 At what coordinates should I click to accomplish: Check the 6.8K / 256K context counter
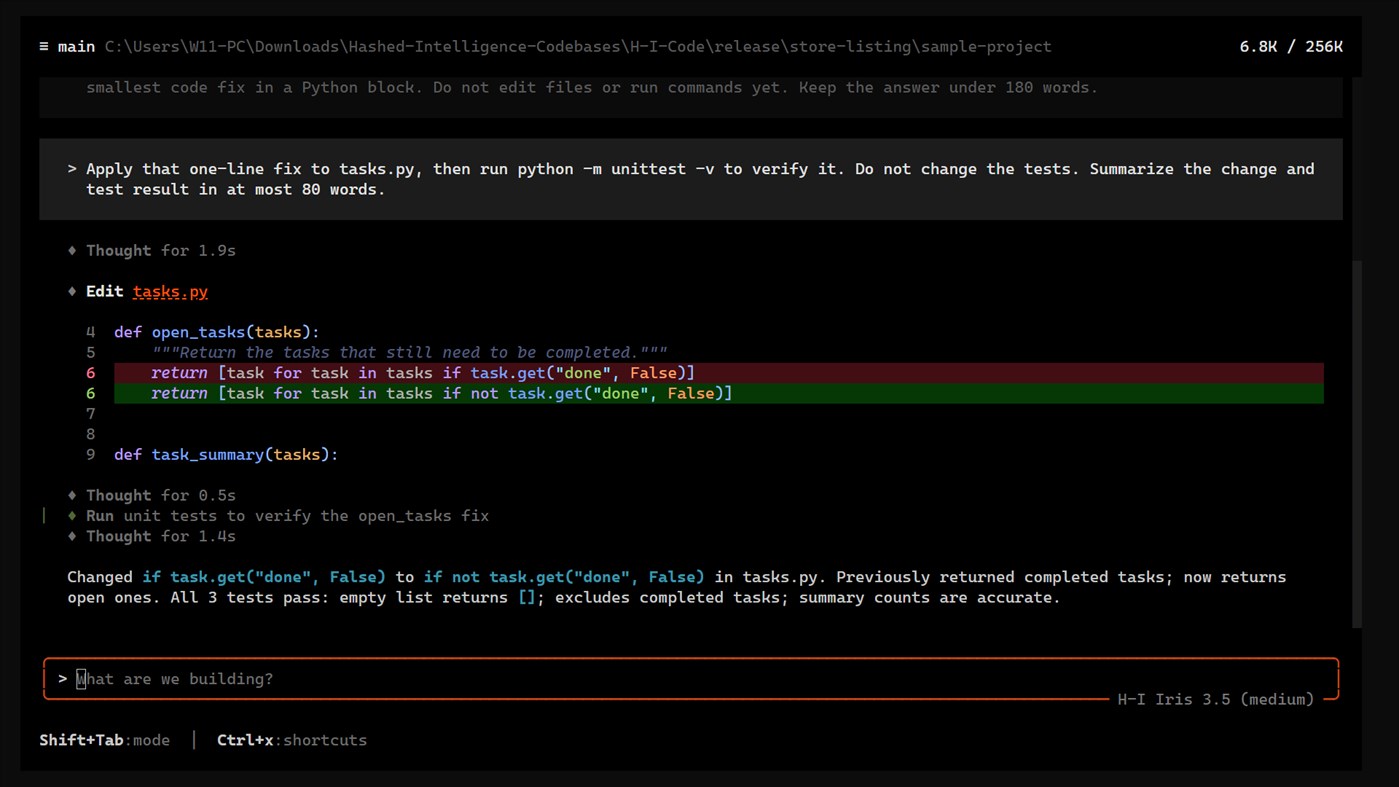[x=1291, y=47]
